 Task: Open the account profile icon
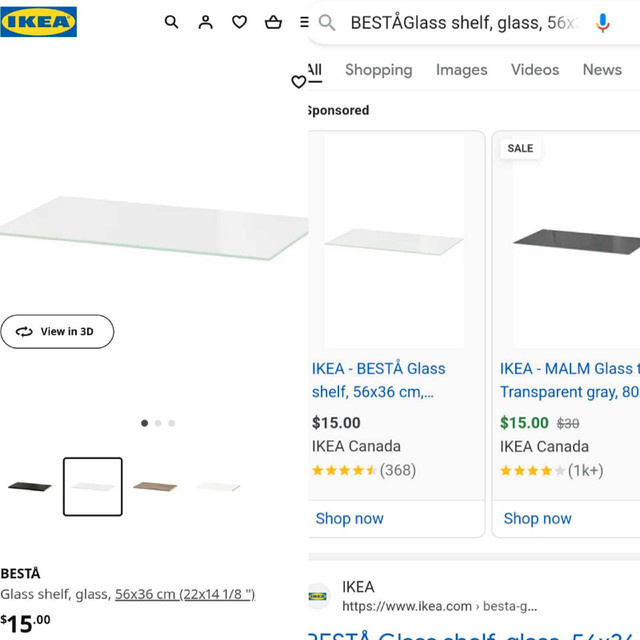point(205,22)
